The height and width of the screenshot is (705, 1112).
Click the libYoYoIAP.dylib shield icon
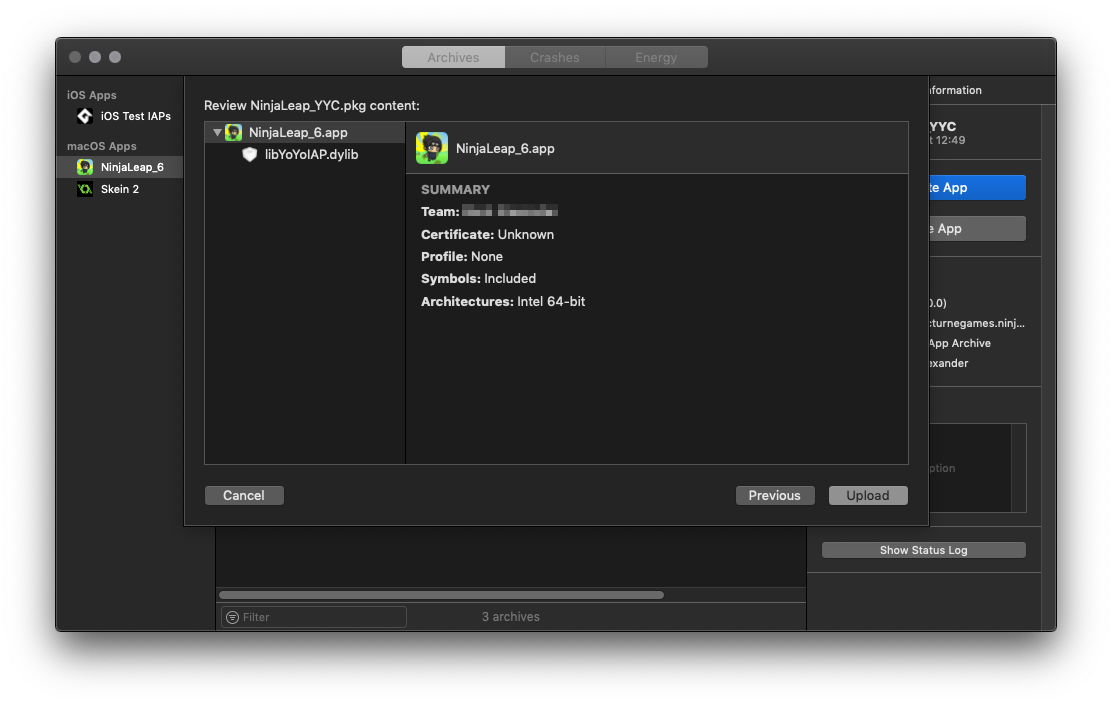point(250,155)
